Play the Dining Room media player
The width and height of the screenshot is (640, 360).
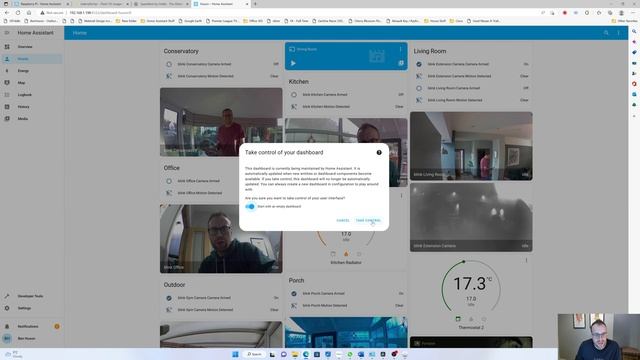pyautogui.click(x=293, y=63)
